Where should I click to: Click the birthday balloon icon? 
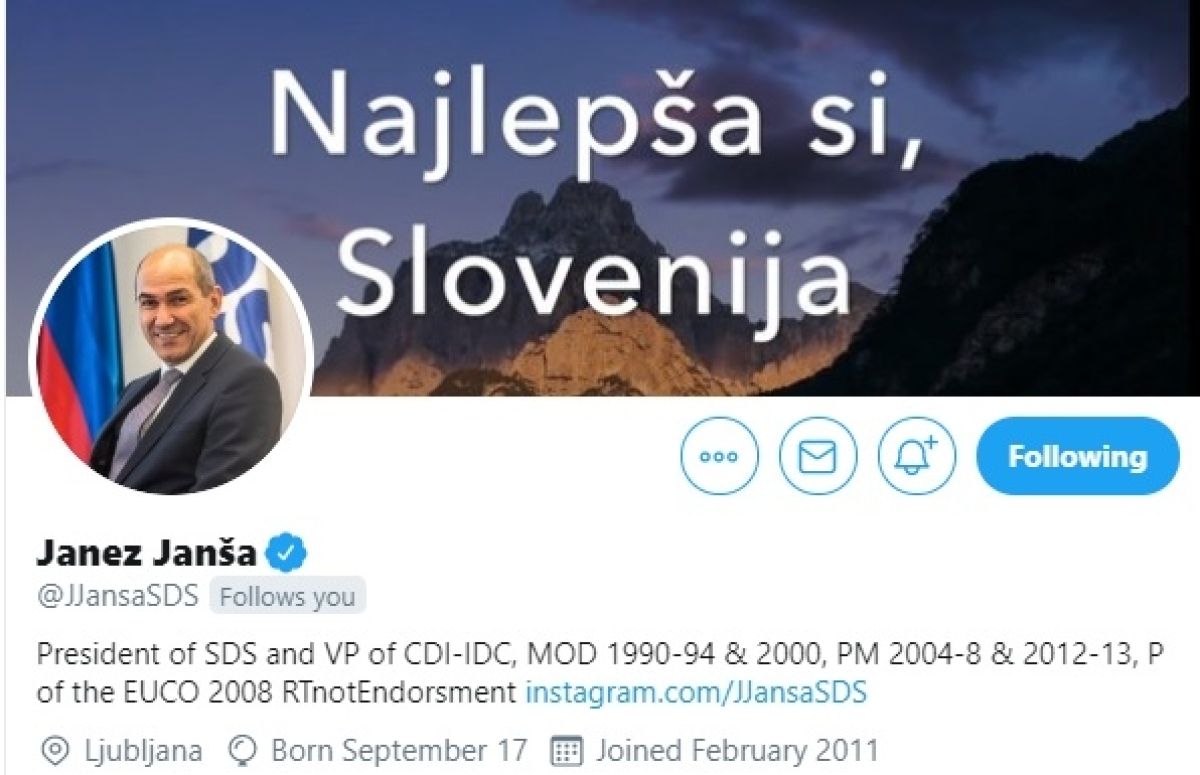pos(244,750)
